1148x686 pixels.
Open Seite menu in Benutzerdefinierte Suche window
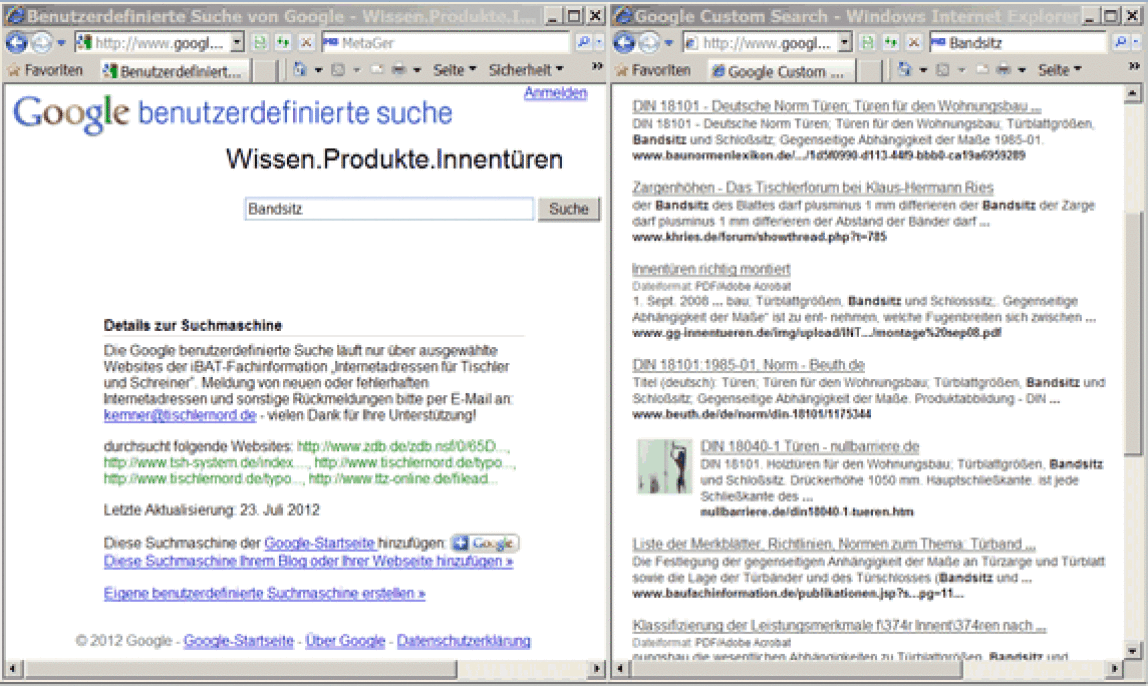454,70
